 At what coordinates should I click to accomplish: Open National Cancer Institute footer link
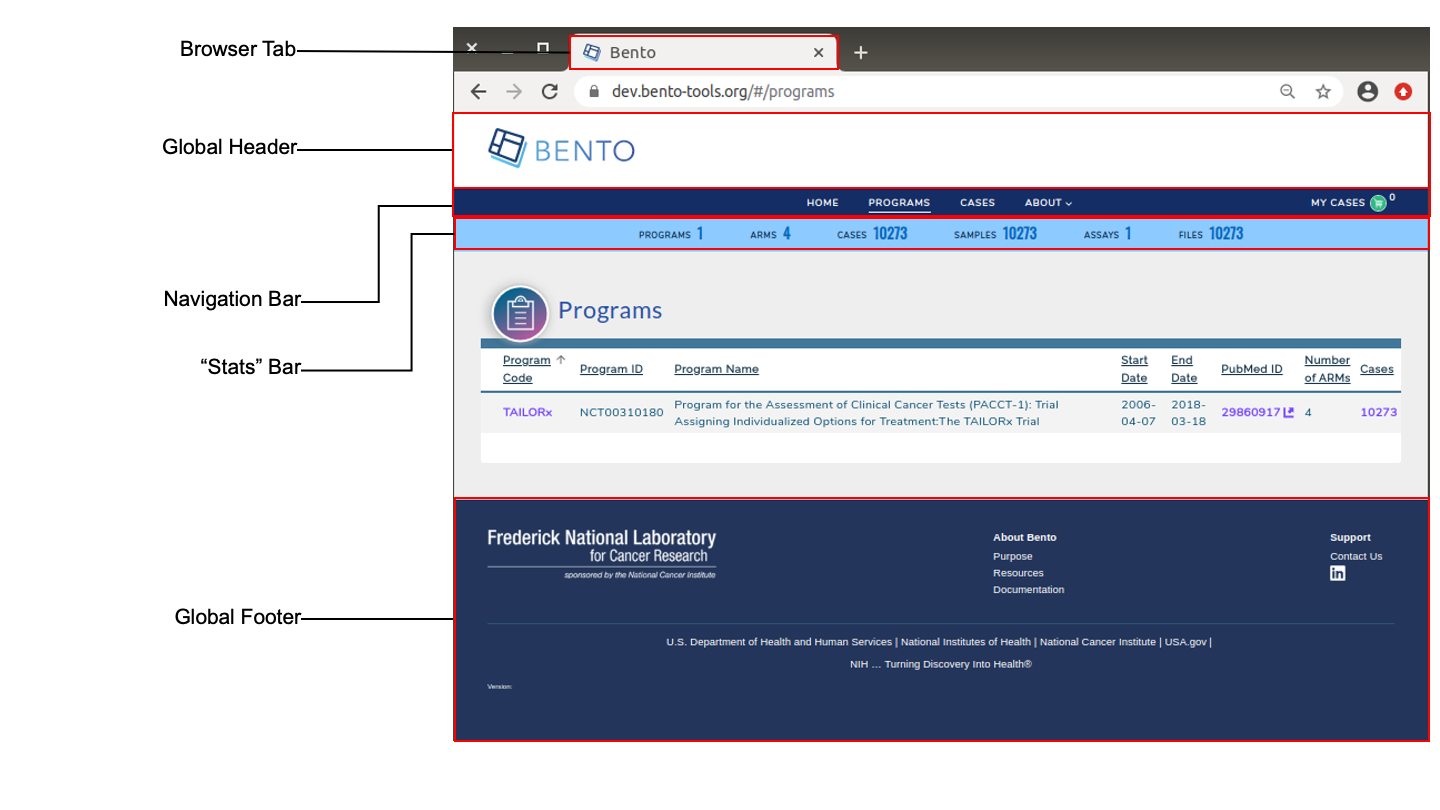(x=1098, y=642)
